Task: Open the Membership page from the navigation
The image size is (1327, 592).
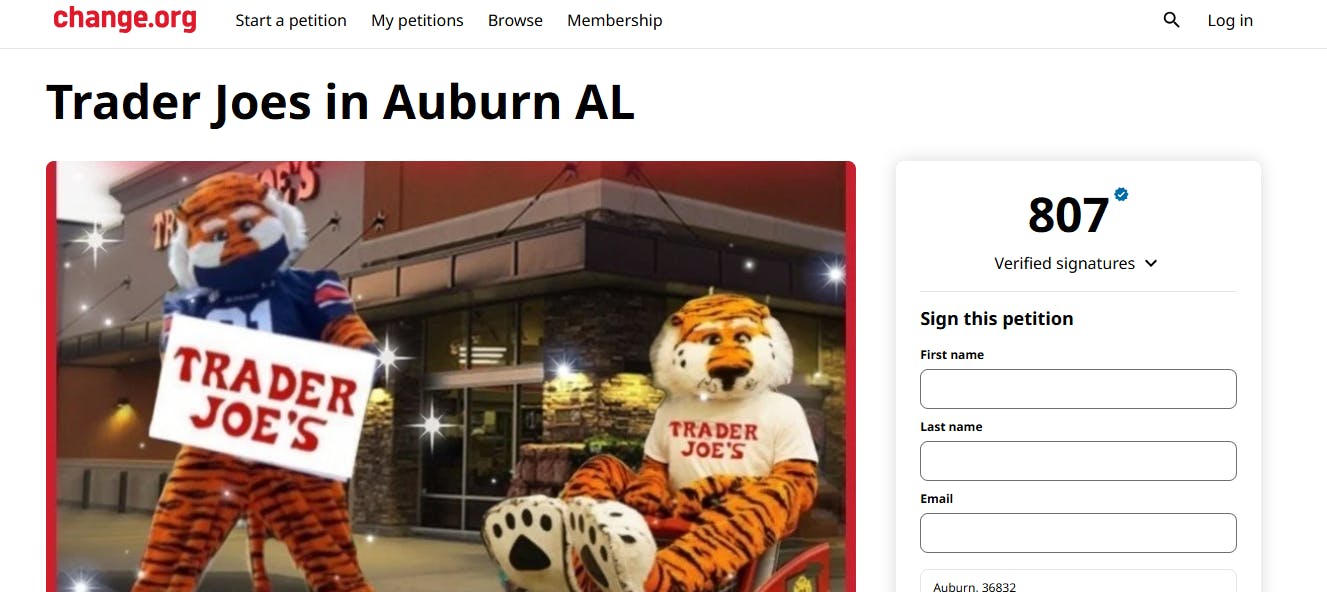Action: point(614,20)
